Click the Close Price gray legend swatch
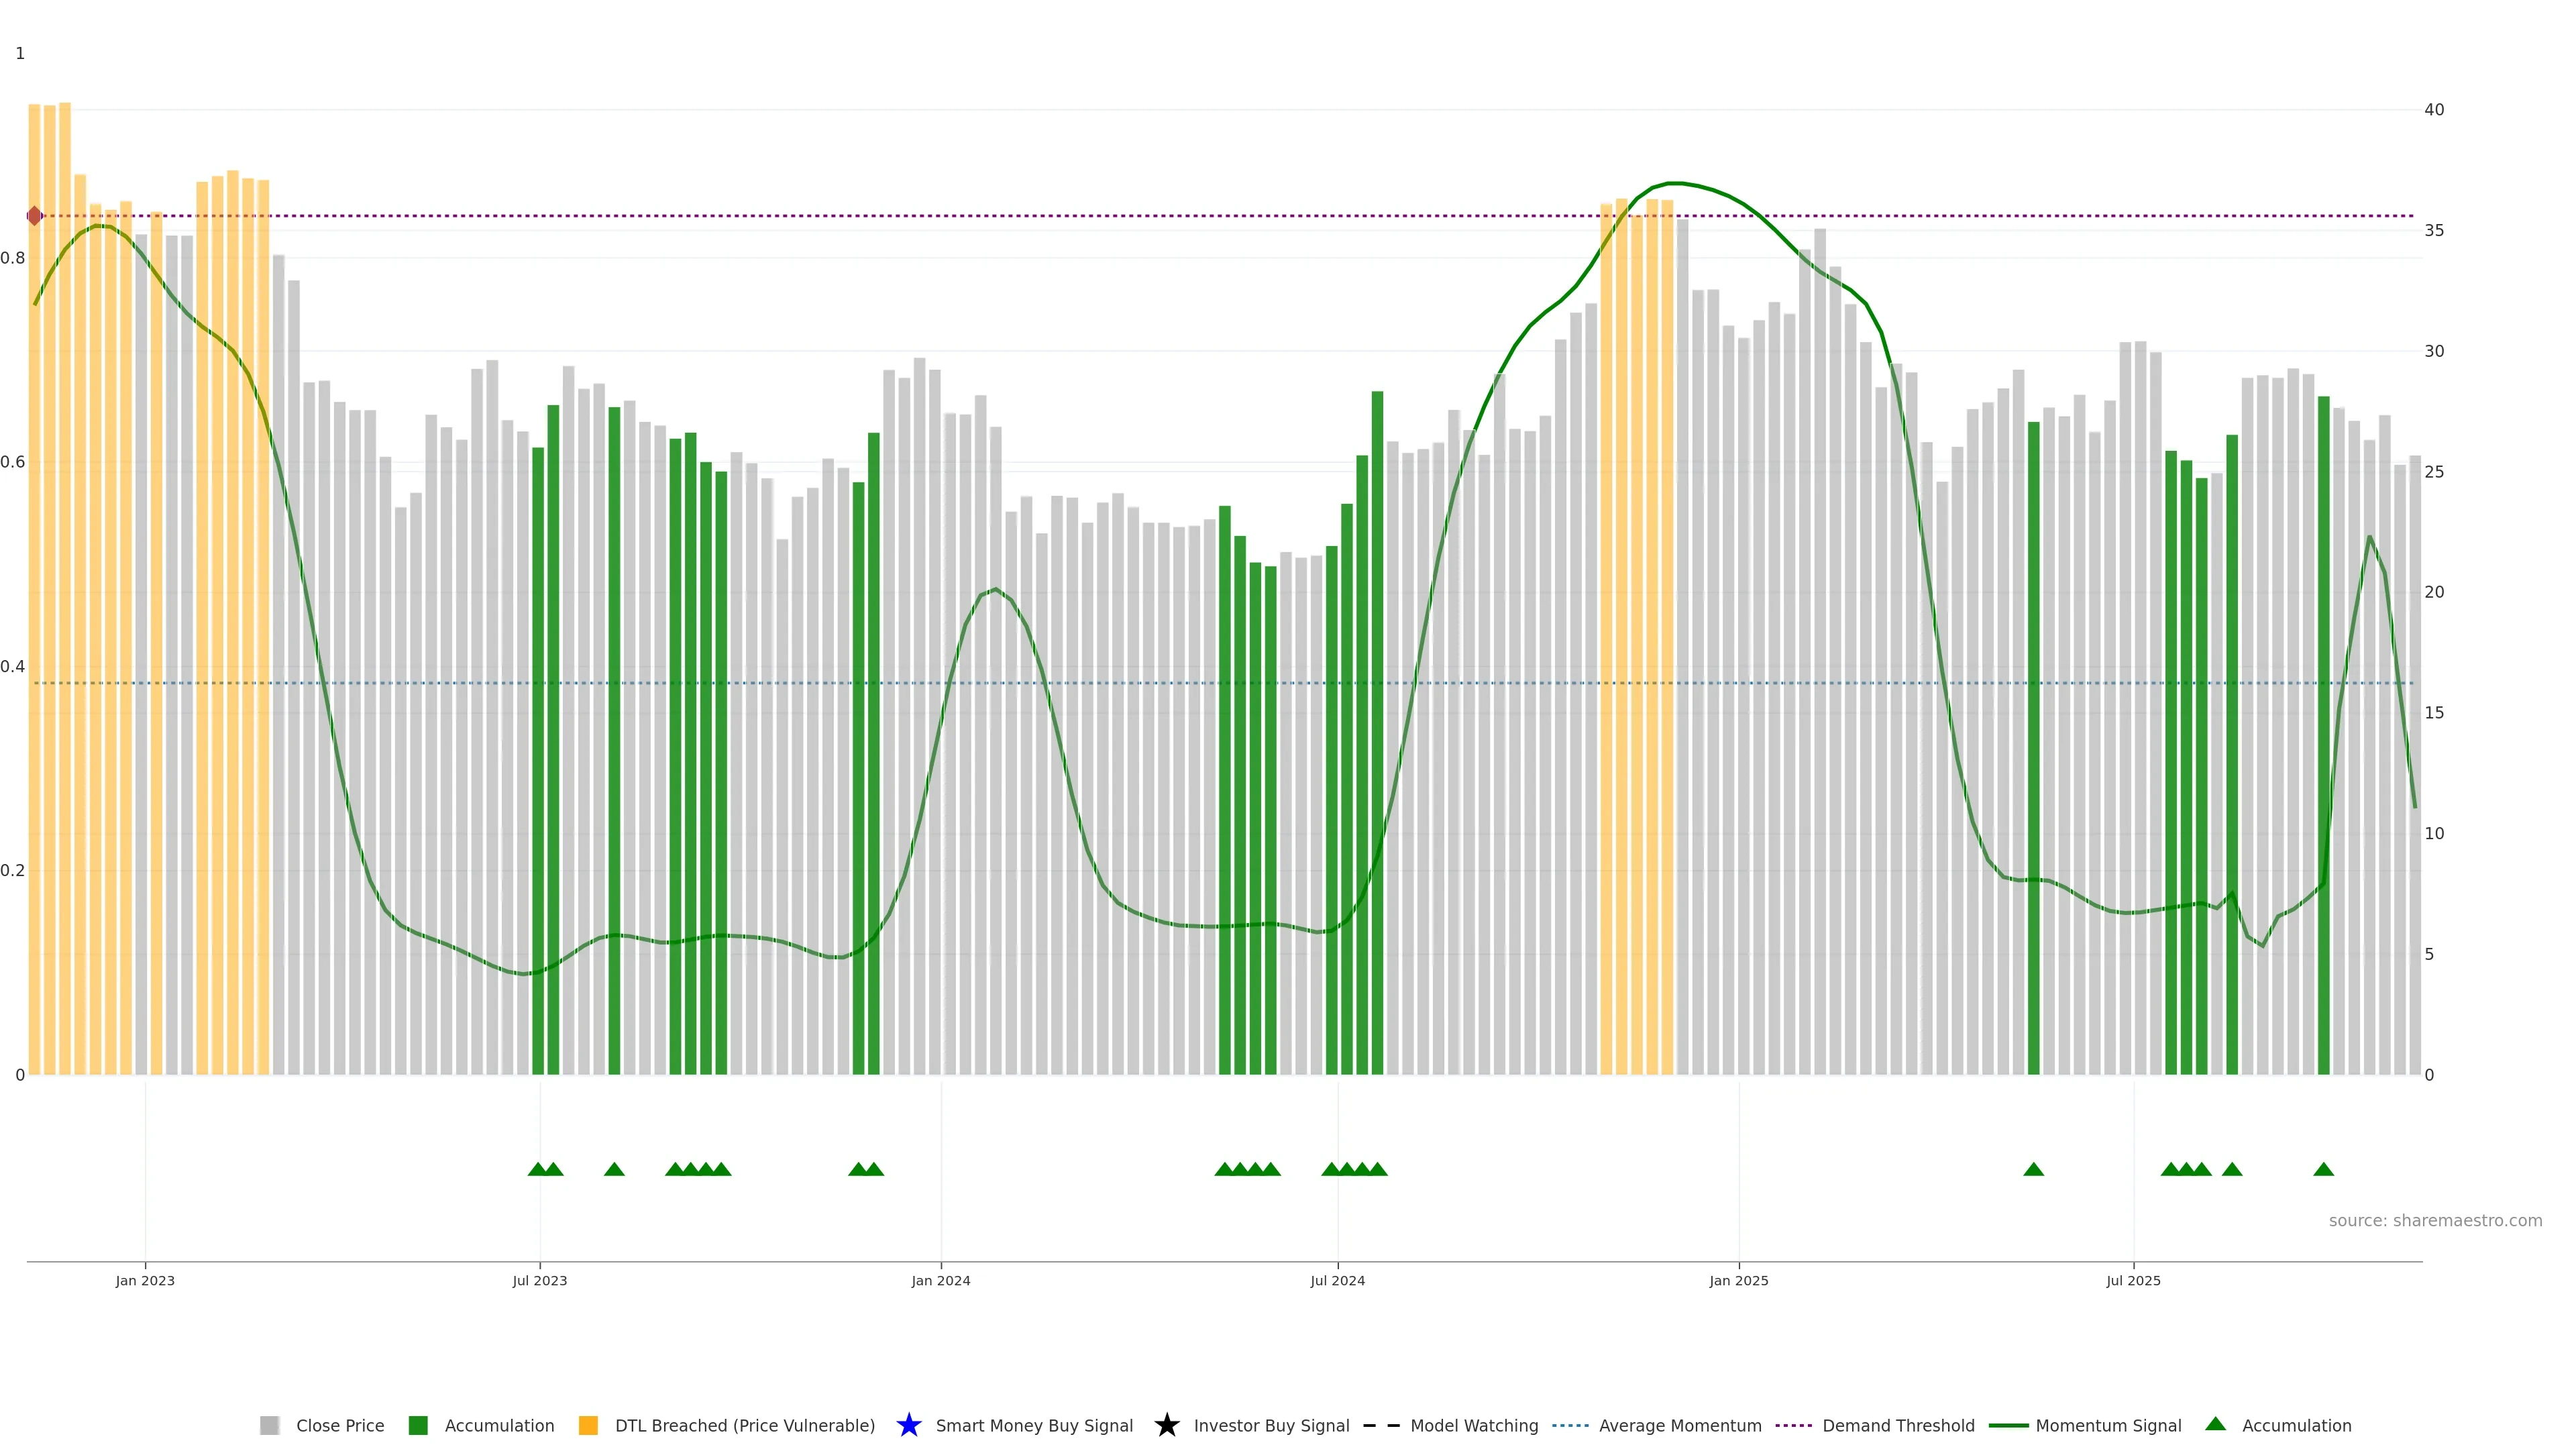 click(x=269, y=1425)
